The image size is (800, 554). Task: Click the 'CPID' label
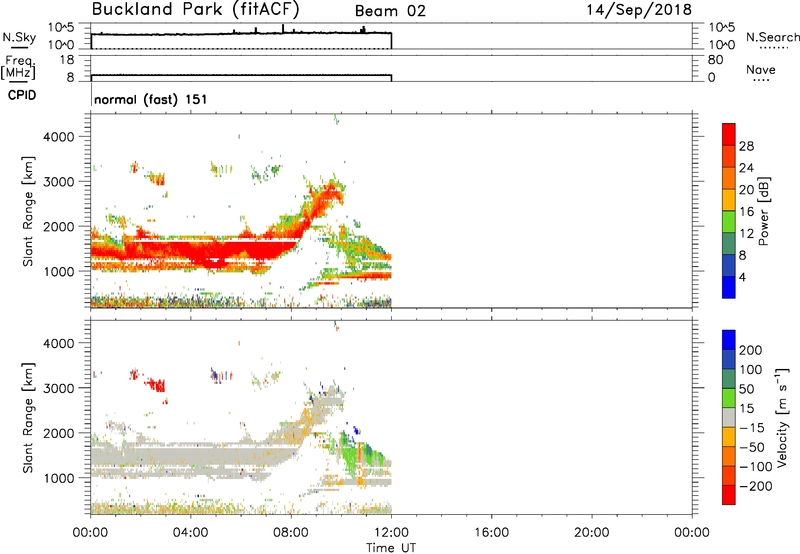(x=22, y=95)
